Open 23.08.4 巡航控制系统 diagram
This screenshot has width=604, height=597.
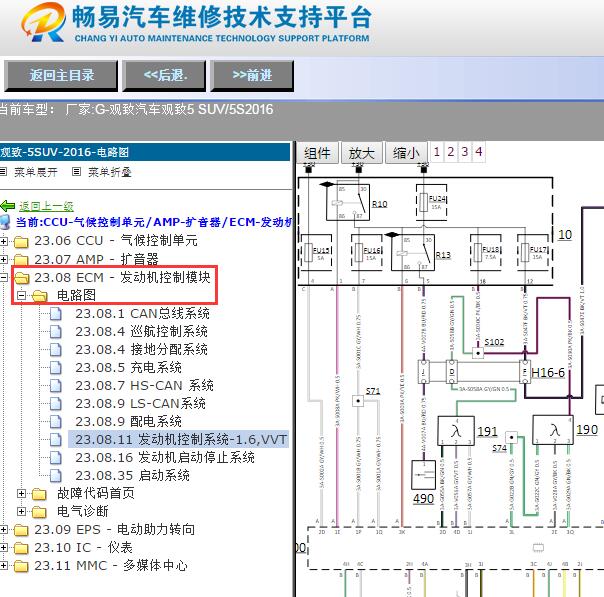tap(141, 332)
